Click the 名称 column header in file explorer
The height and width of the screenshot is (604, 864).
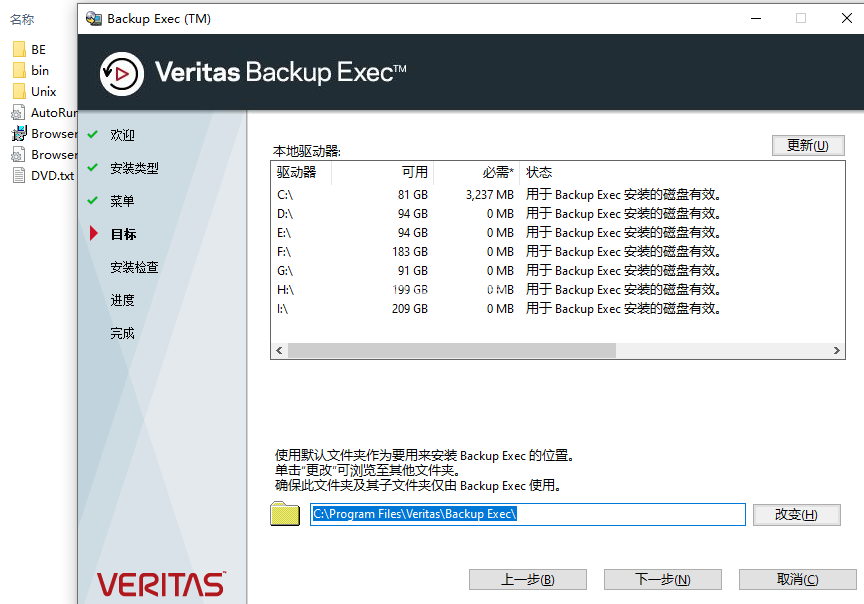click(x=22, y=19)
